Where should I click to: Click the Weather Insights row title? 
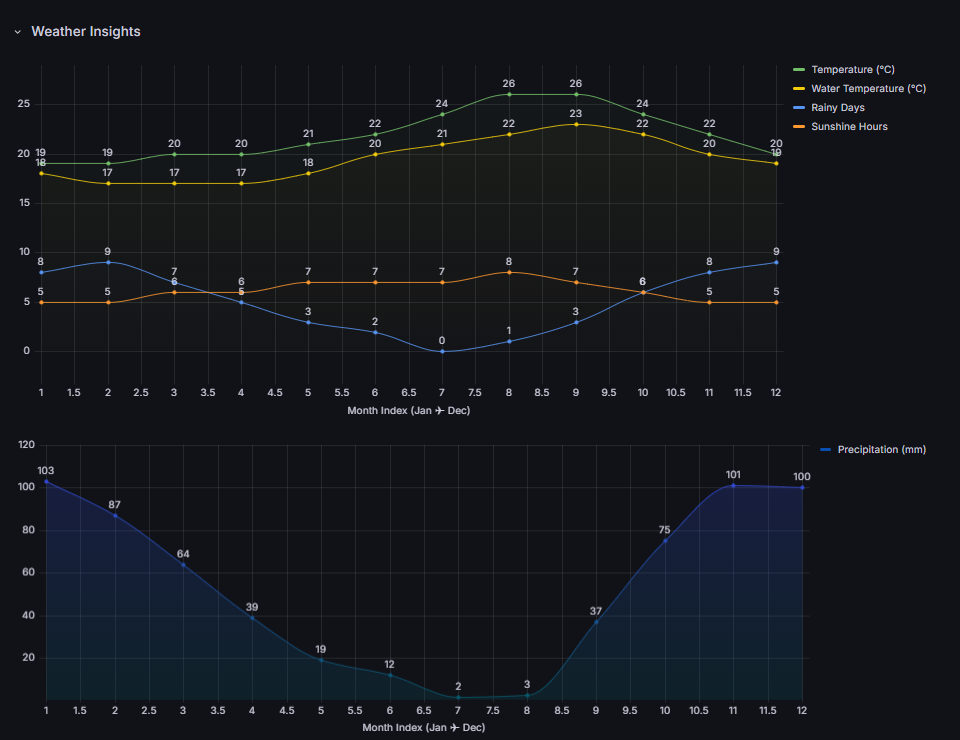[86, 32]
